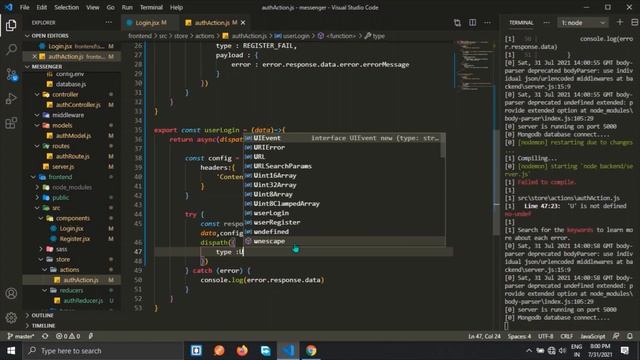Click the feedback icon in status bar

point(616,336)
